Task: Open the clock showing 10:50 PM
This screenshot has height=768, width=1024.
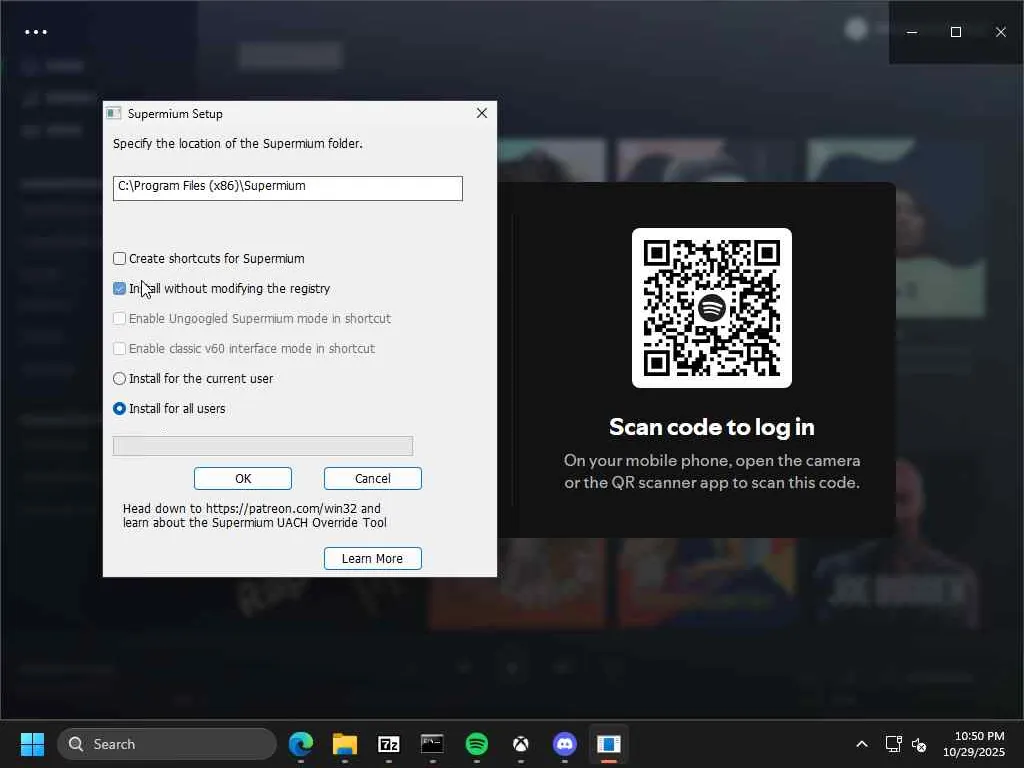Action: [974, 744]
